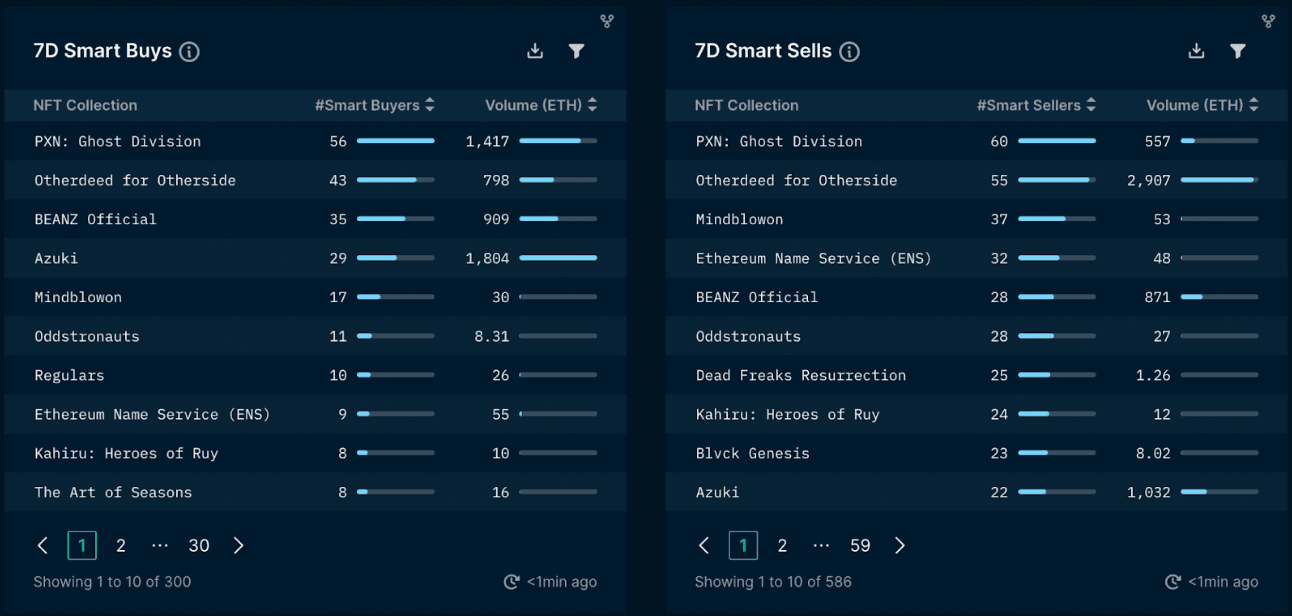Open PXN: Ghost Division in Smart Sells
The width and height of the screenshot is (1292, 616).
pos(779,141)
